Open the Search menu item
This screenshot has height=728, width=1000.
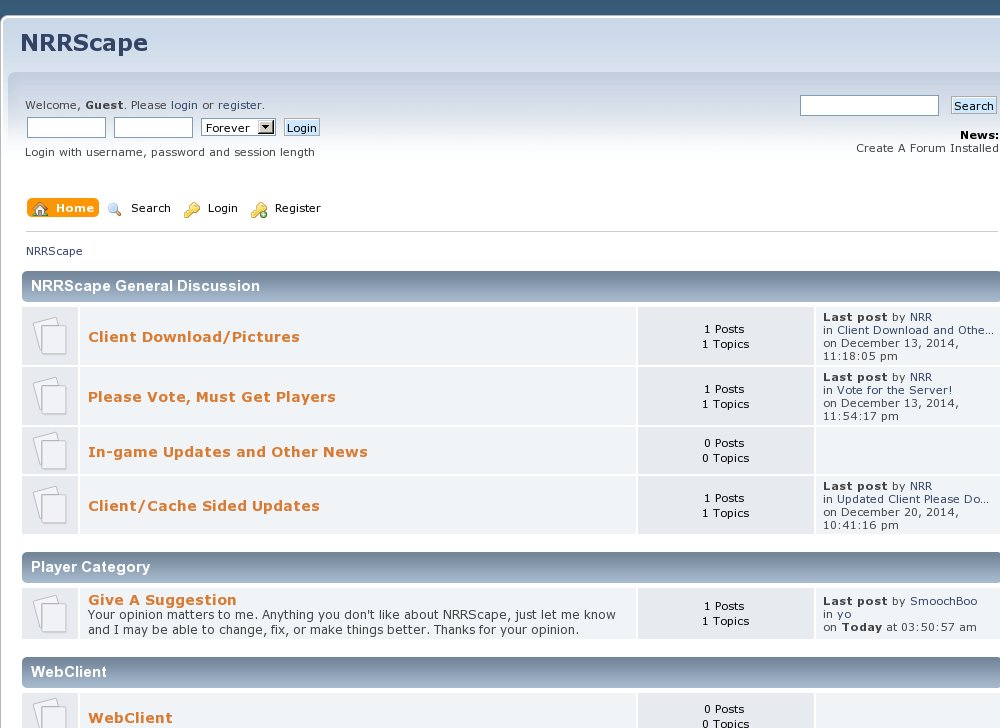pyautogui.click(x=150, y=209)
